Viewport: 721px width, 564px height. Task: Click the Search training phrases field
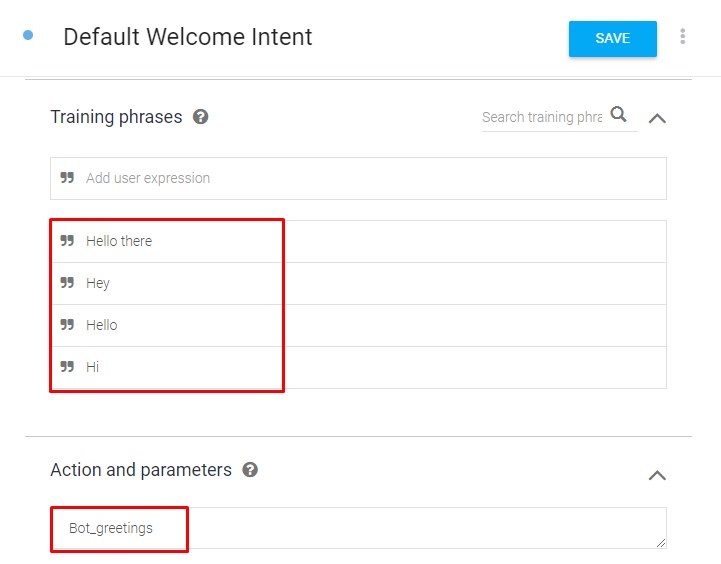click(x=541, y=117)
